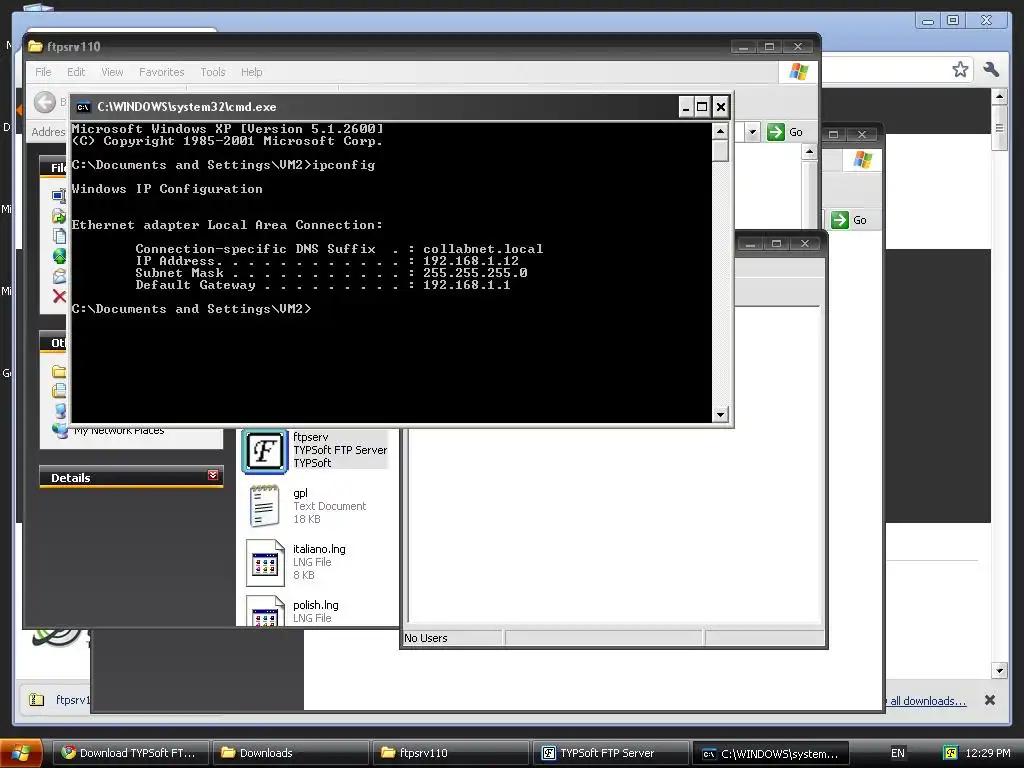The height and width of the screenshot is (768, 1024).
Task: Switch to Download TYPSoft FT… taskbar button
Action: click(x=129, y=753)
